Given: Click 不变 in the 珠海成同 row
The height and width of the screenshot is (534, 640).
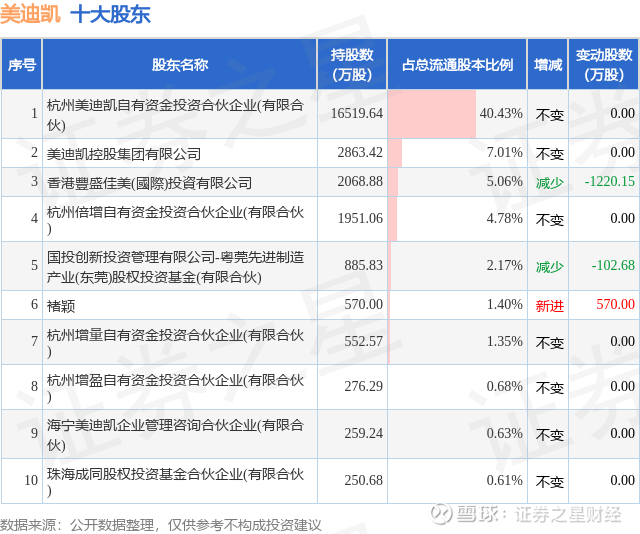Looking at the screenshot, I should pos(549,482).
